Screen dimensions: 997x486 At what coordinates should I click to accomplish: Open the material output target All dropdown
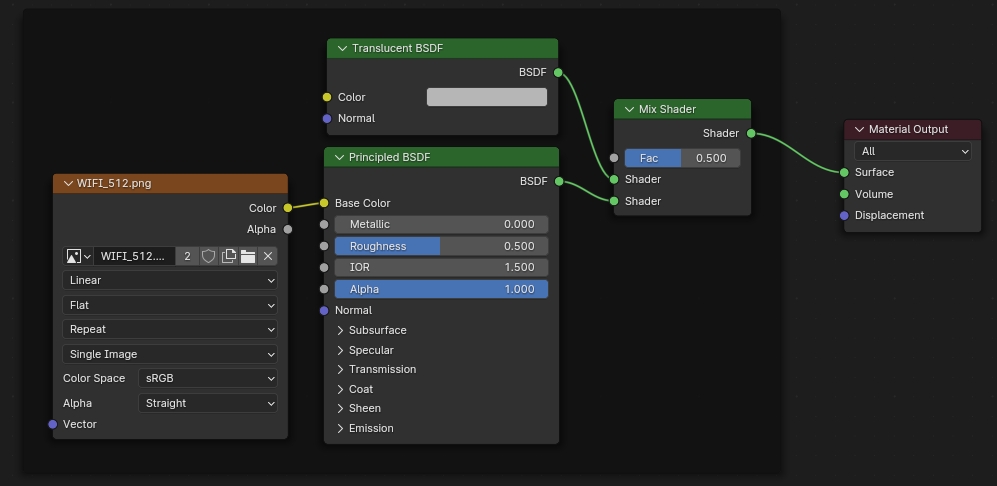pos(913,151)
